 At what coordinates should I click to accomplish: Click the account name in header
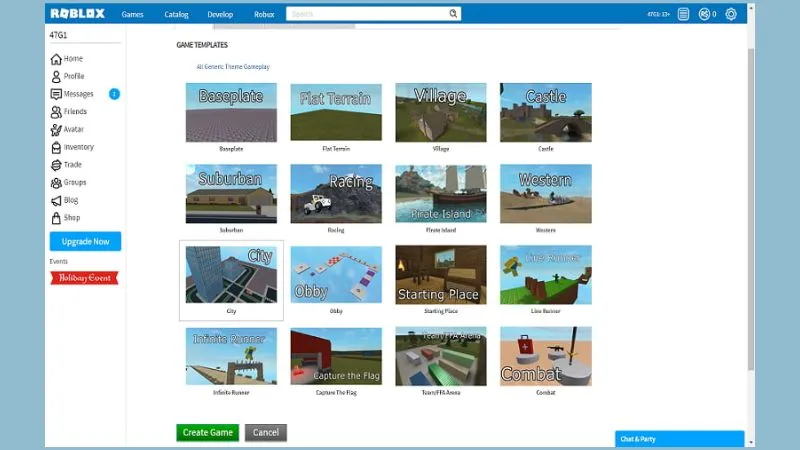[658, 14]
